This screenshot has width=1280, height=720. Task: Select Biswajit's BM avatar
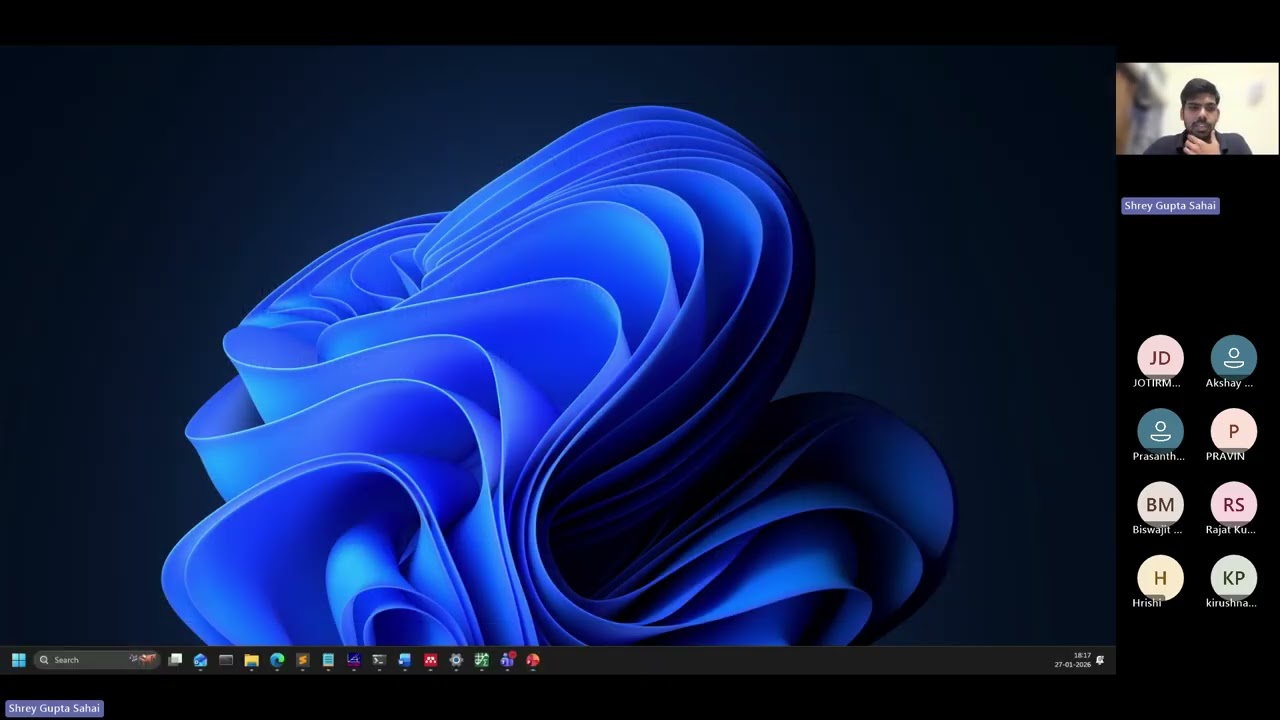(x=1160, y=505)
